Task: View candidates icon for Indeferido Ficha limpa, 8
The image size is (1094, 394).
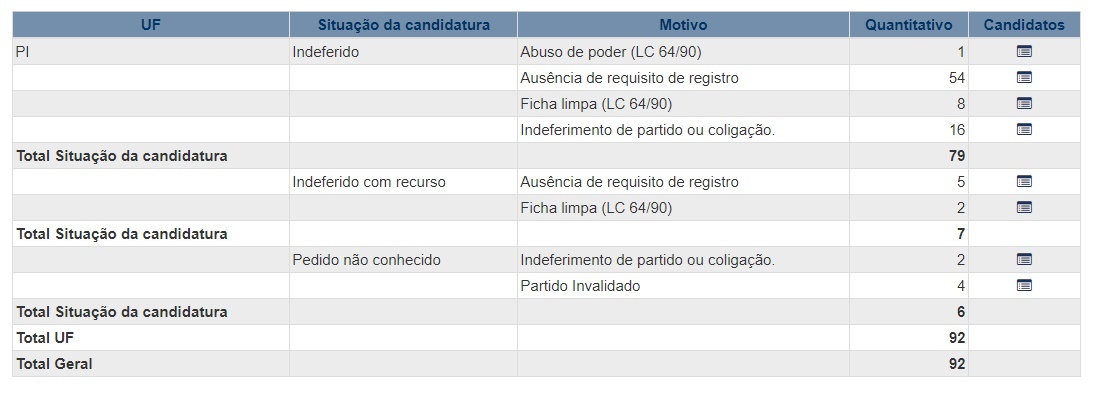Action: click(x=1024, y=103)
